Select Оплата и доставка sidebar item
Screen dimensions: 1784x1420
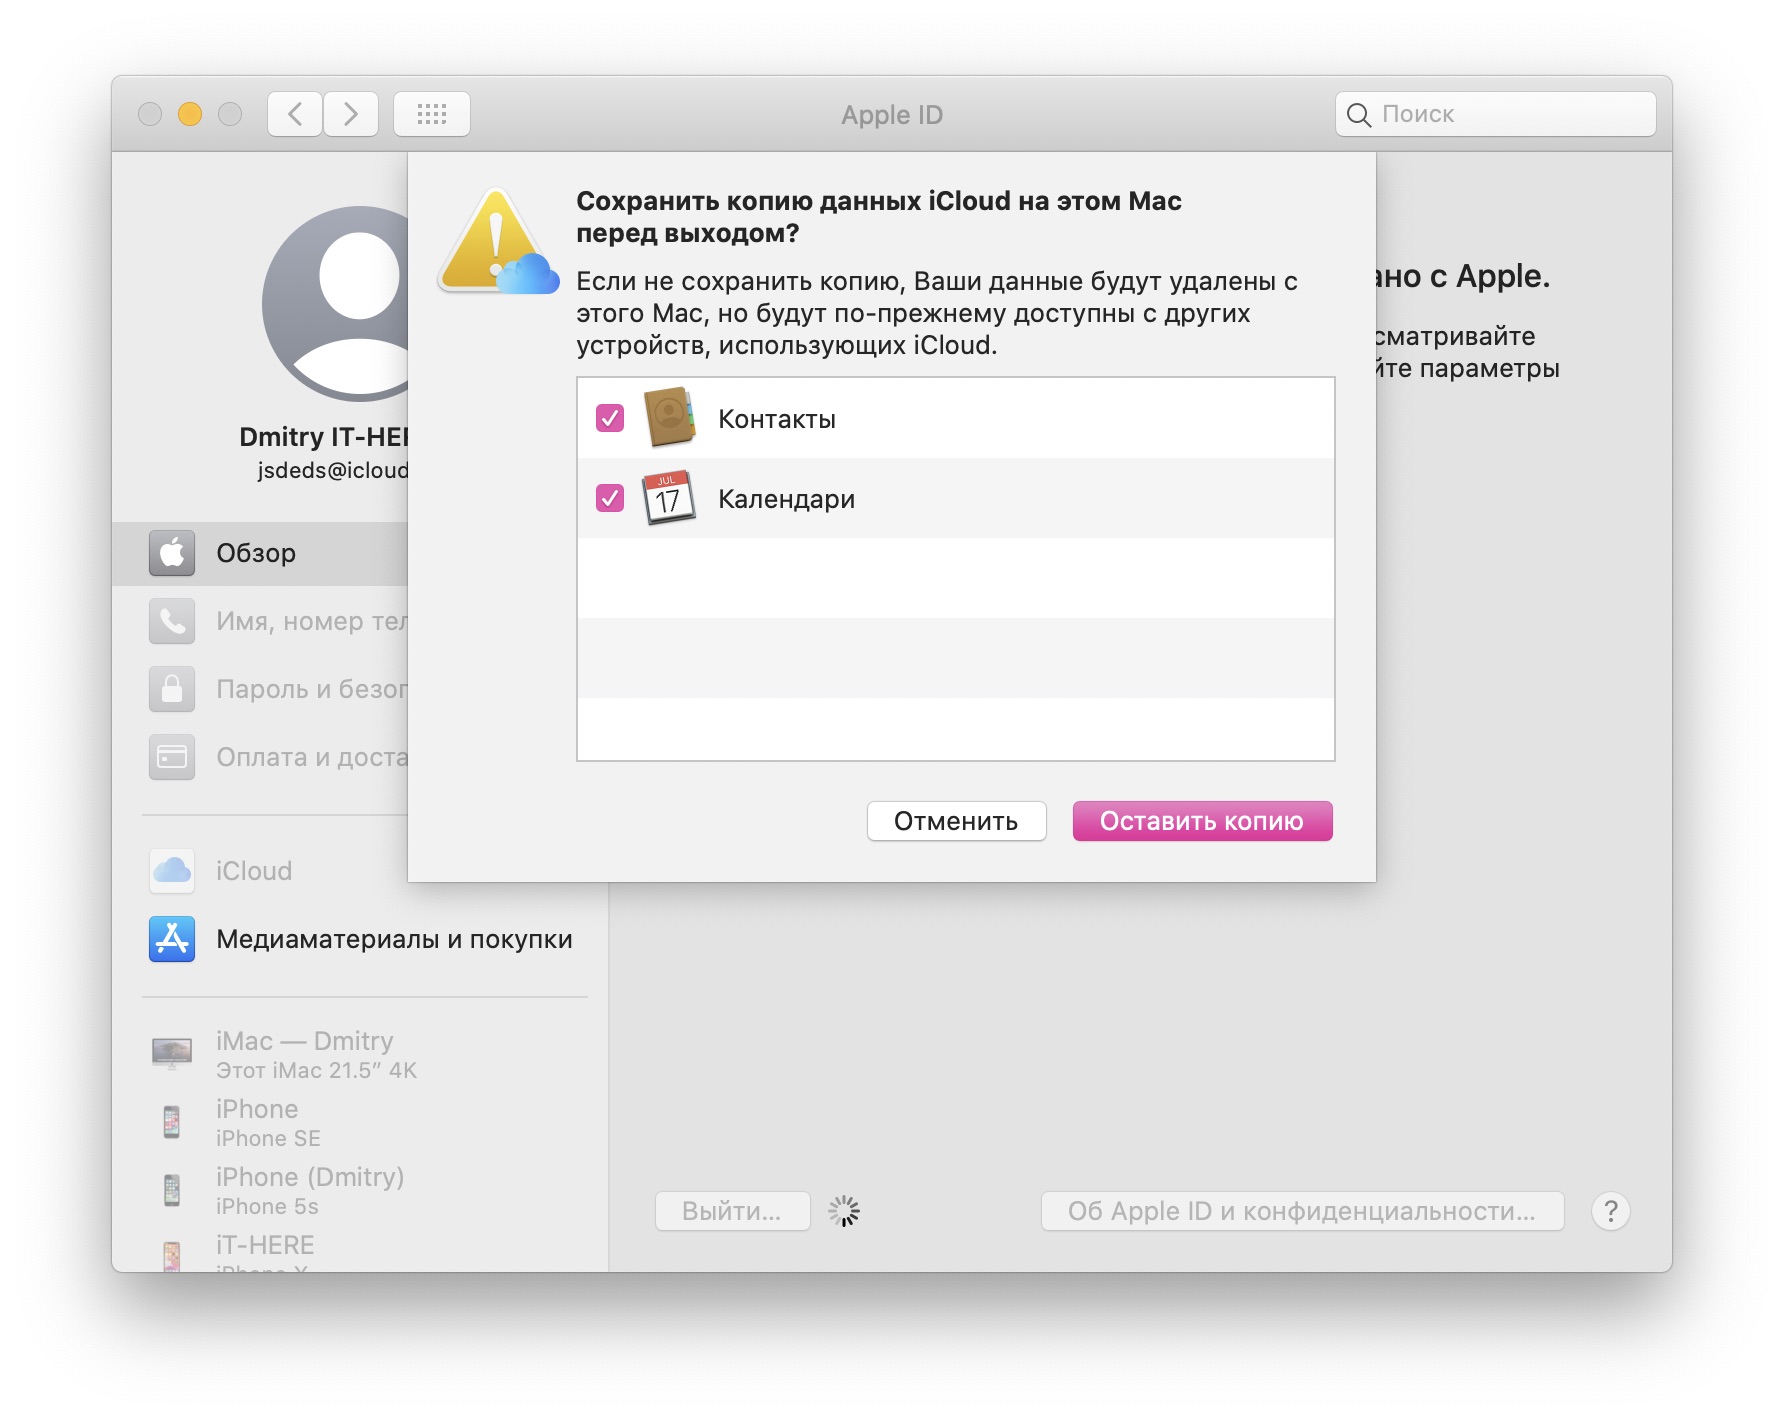coord(260,757)
